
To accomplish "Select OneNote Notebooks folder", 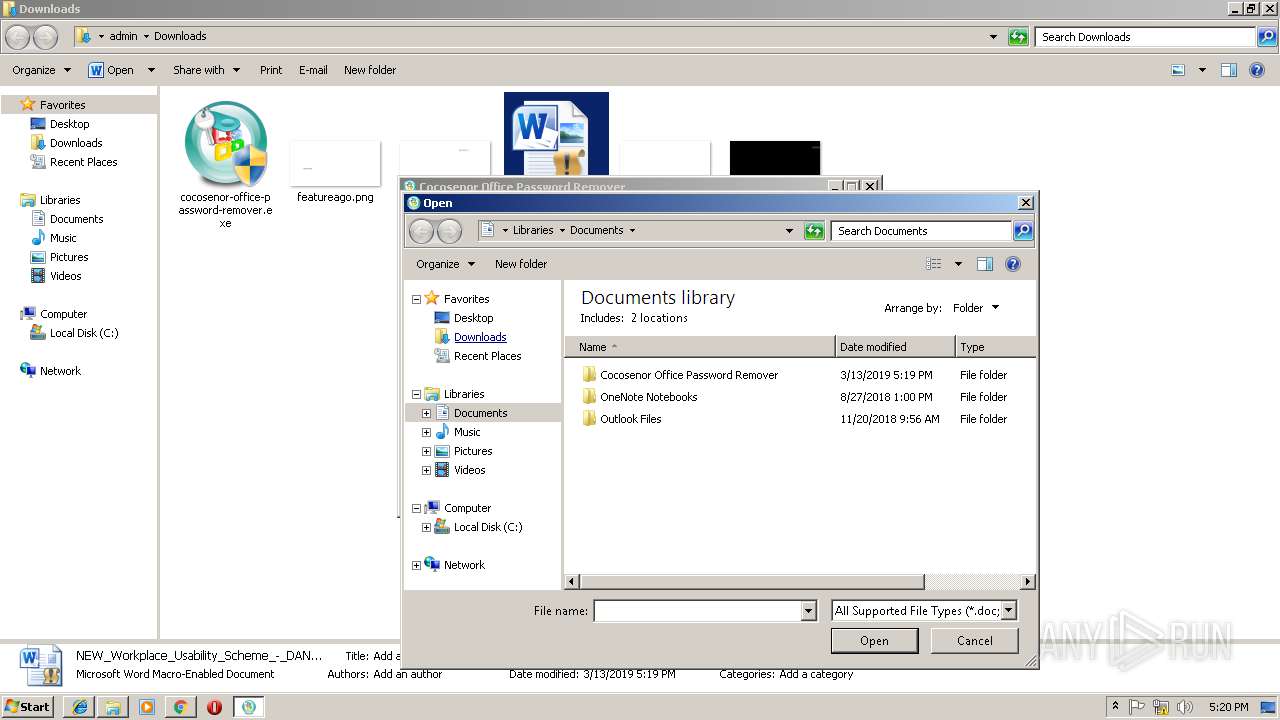I will 649,397.
